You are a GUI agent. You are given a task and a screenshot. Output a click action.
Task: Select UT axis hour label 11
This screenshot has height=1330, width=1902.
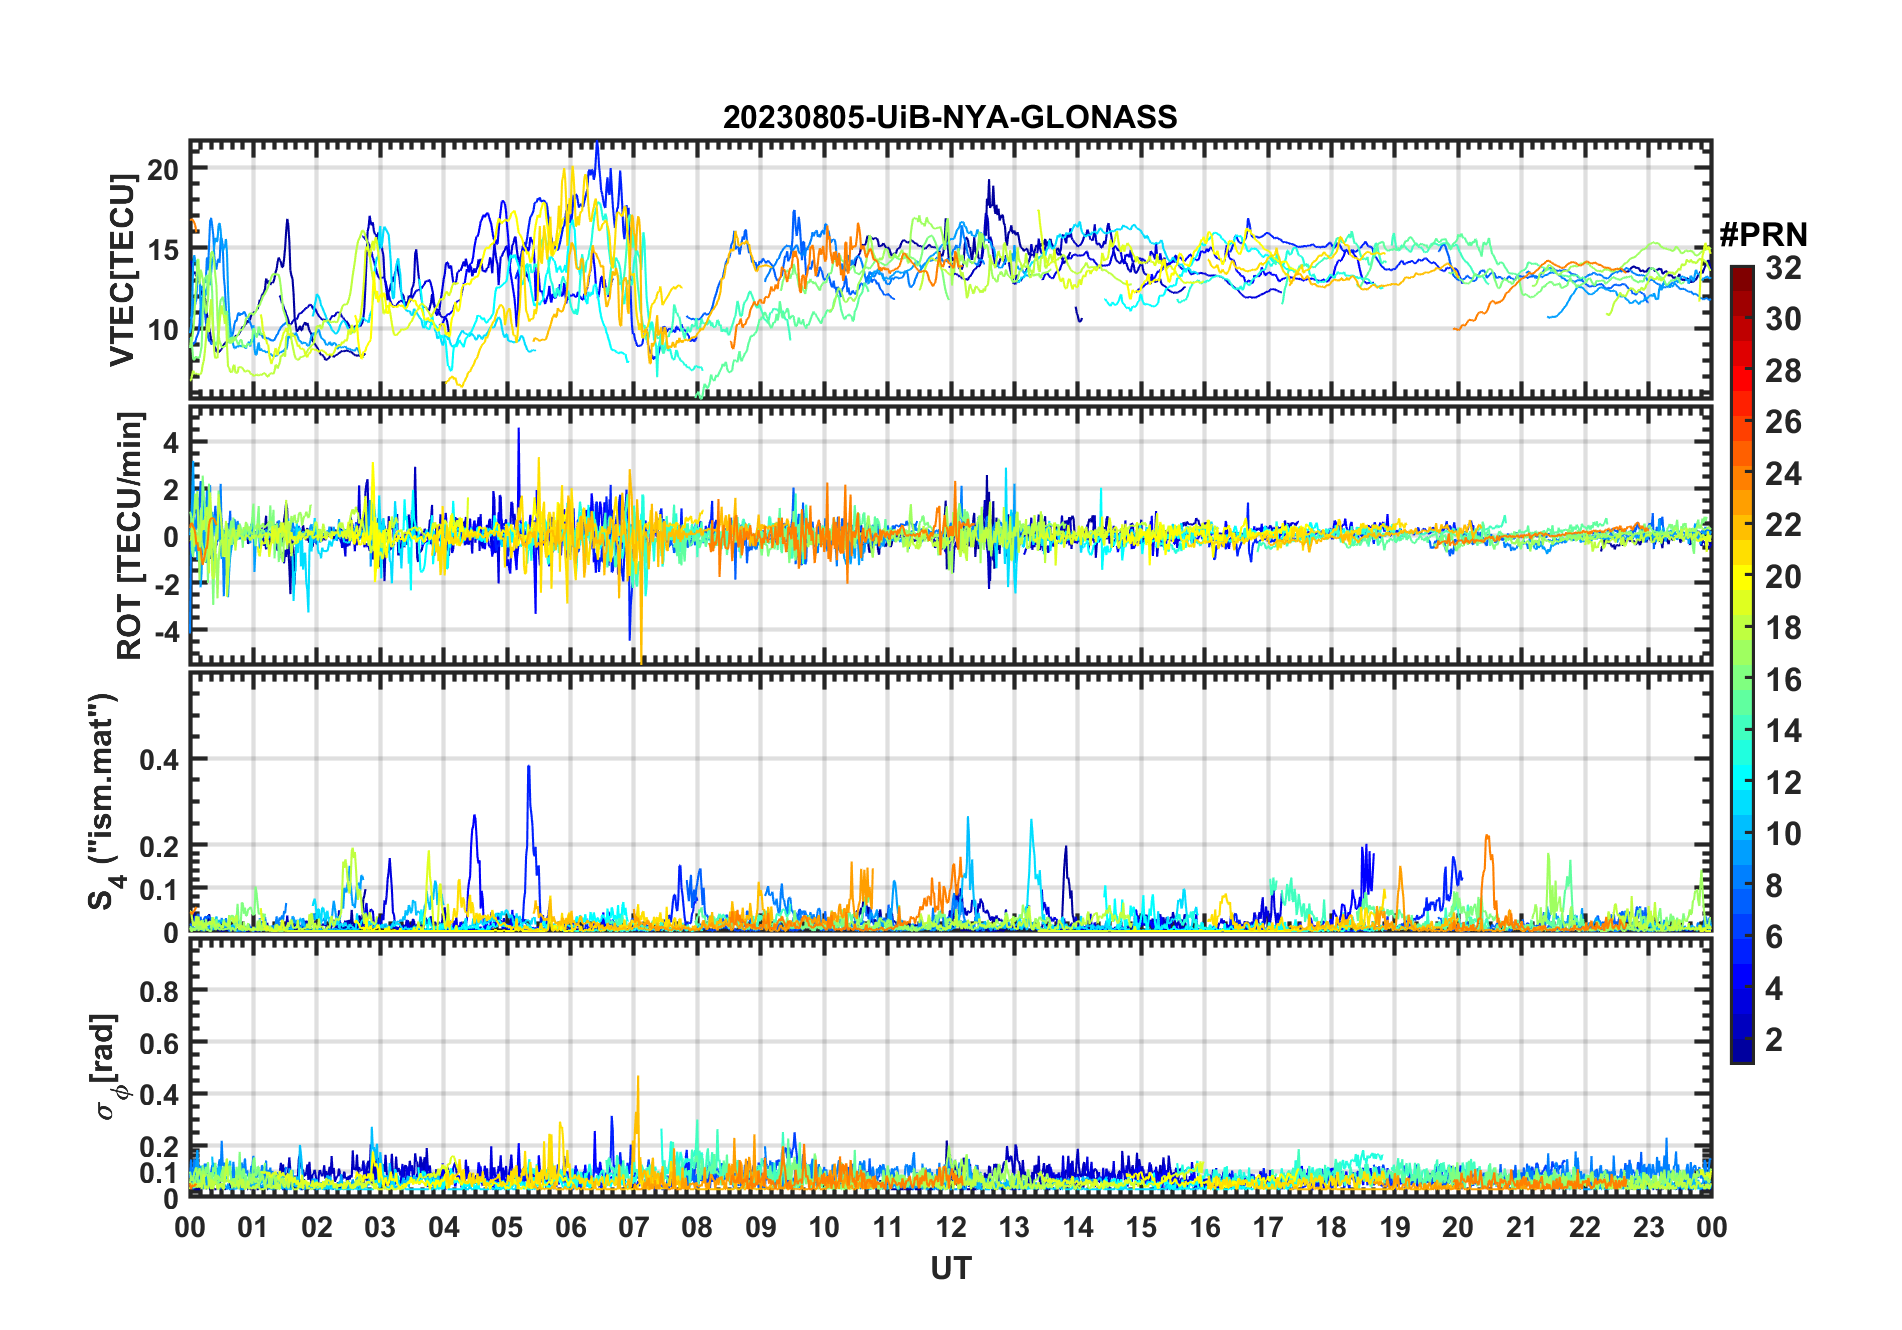(888, 1227)
